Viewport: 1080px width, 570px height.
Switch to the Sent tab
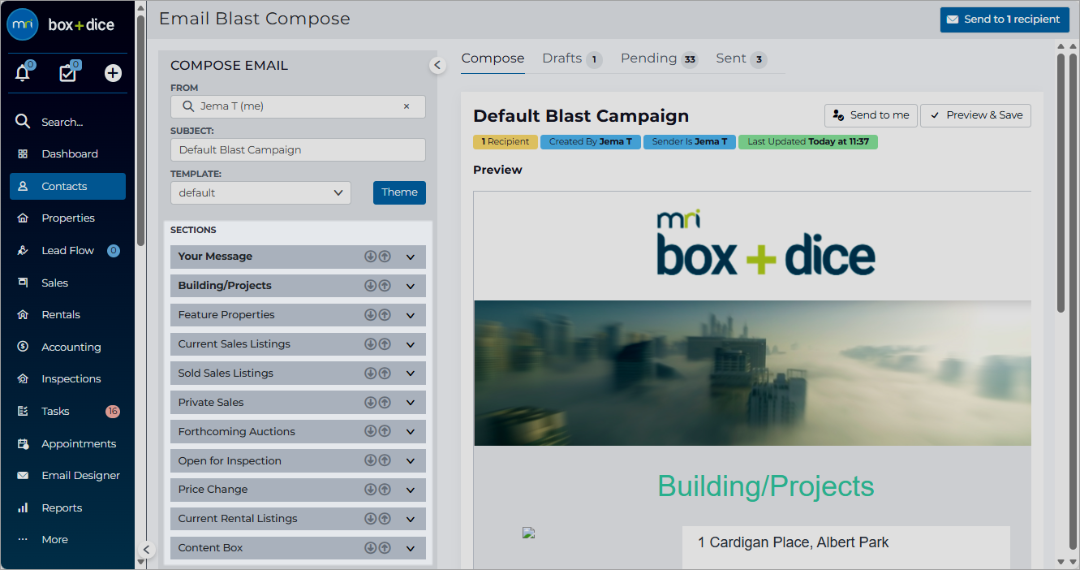[x=740, y=59]
